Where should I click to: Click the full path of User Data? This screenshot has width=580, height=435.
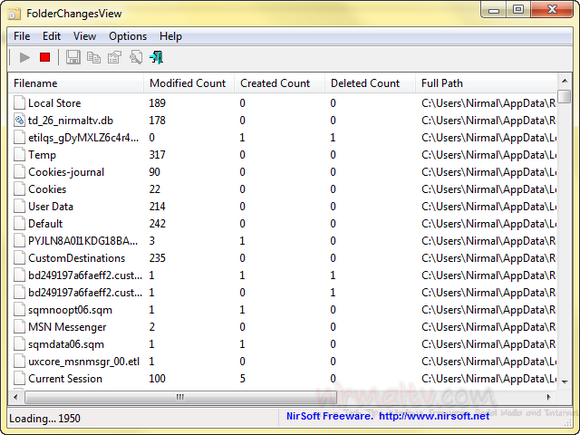[489, 206]
